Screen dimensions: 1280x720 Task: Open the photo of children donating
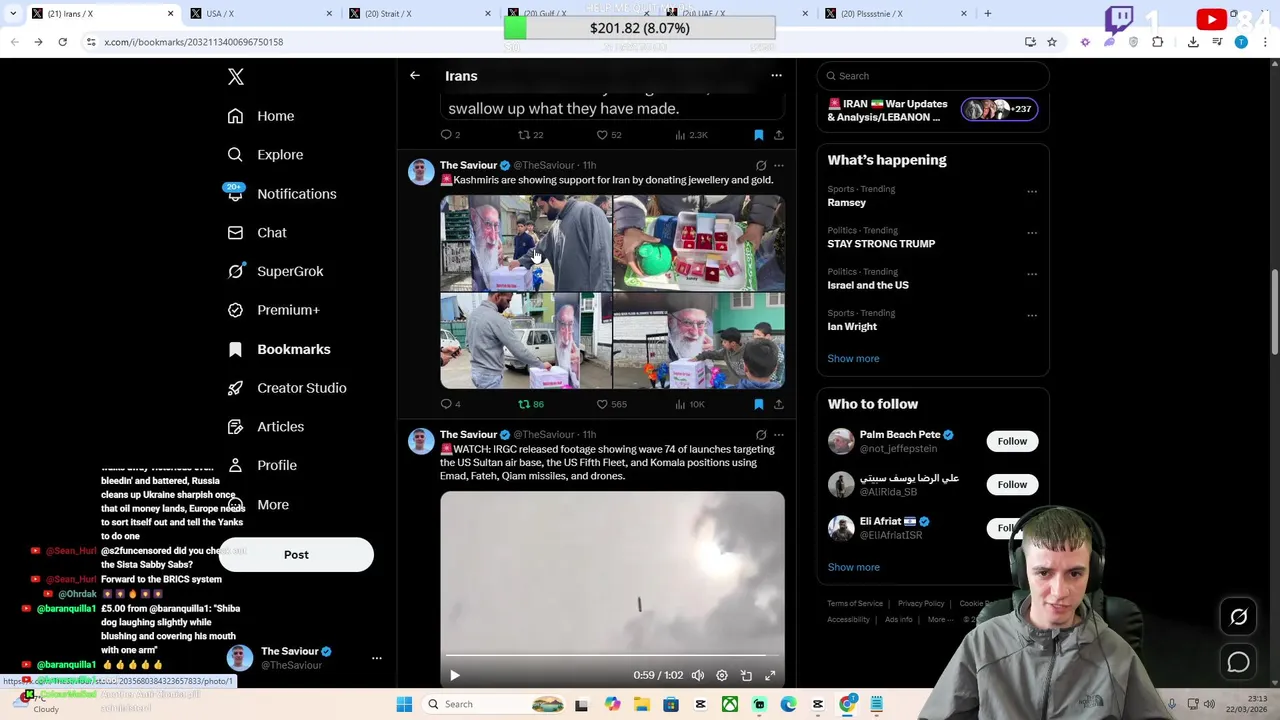(x=699, y=341)
